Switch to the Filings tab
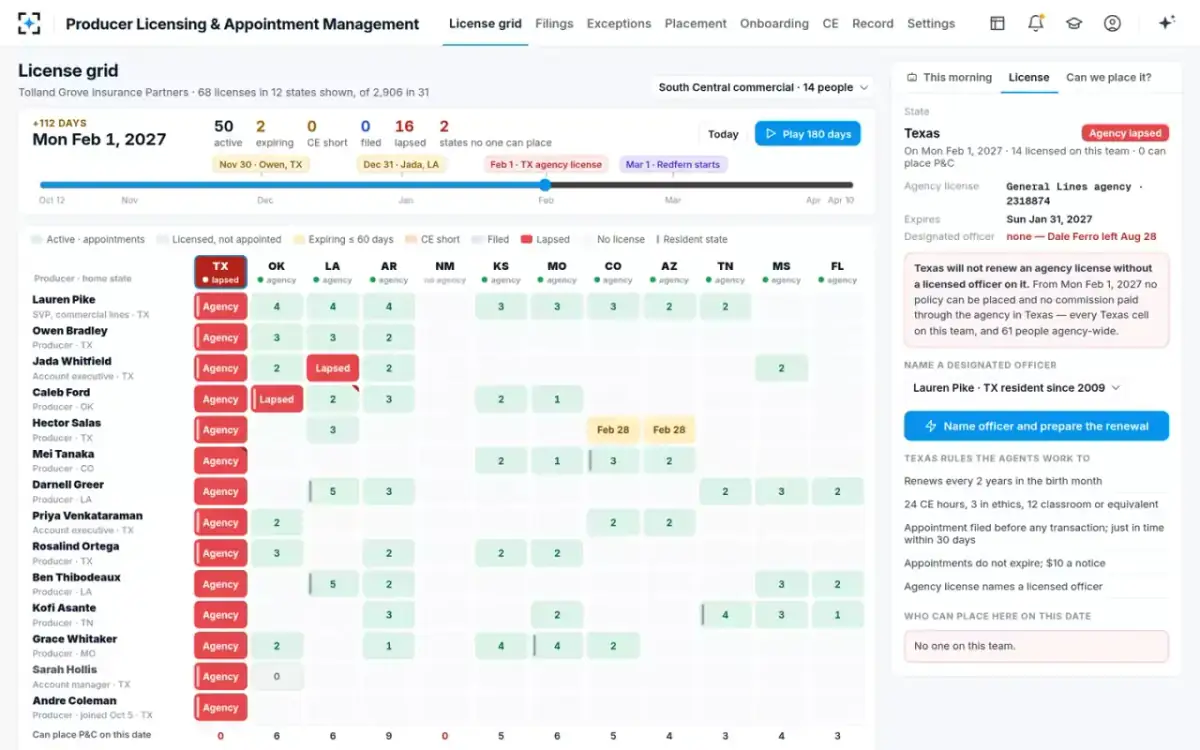Image resolution: width=1200 pixels, height=750 pixels. [x=554, y=23]
